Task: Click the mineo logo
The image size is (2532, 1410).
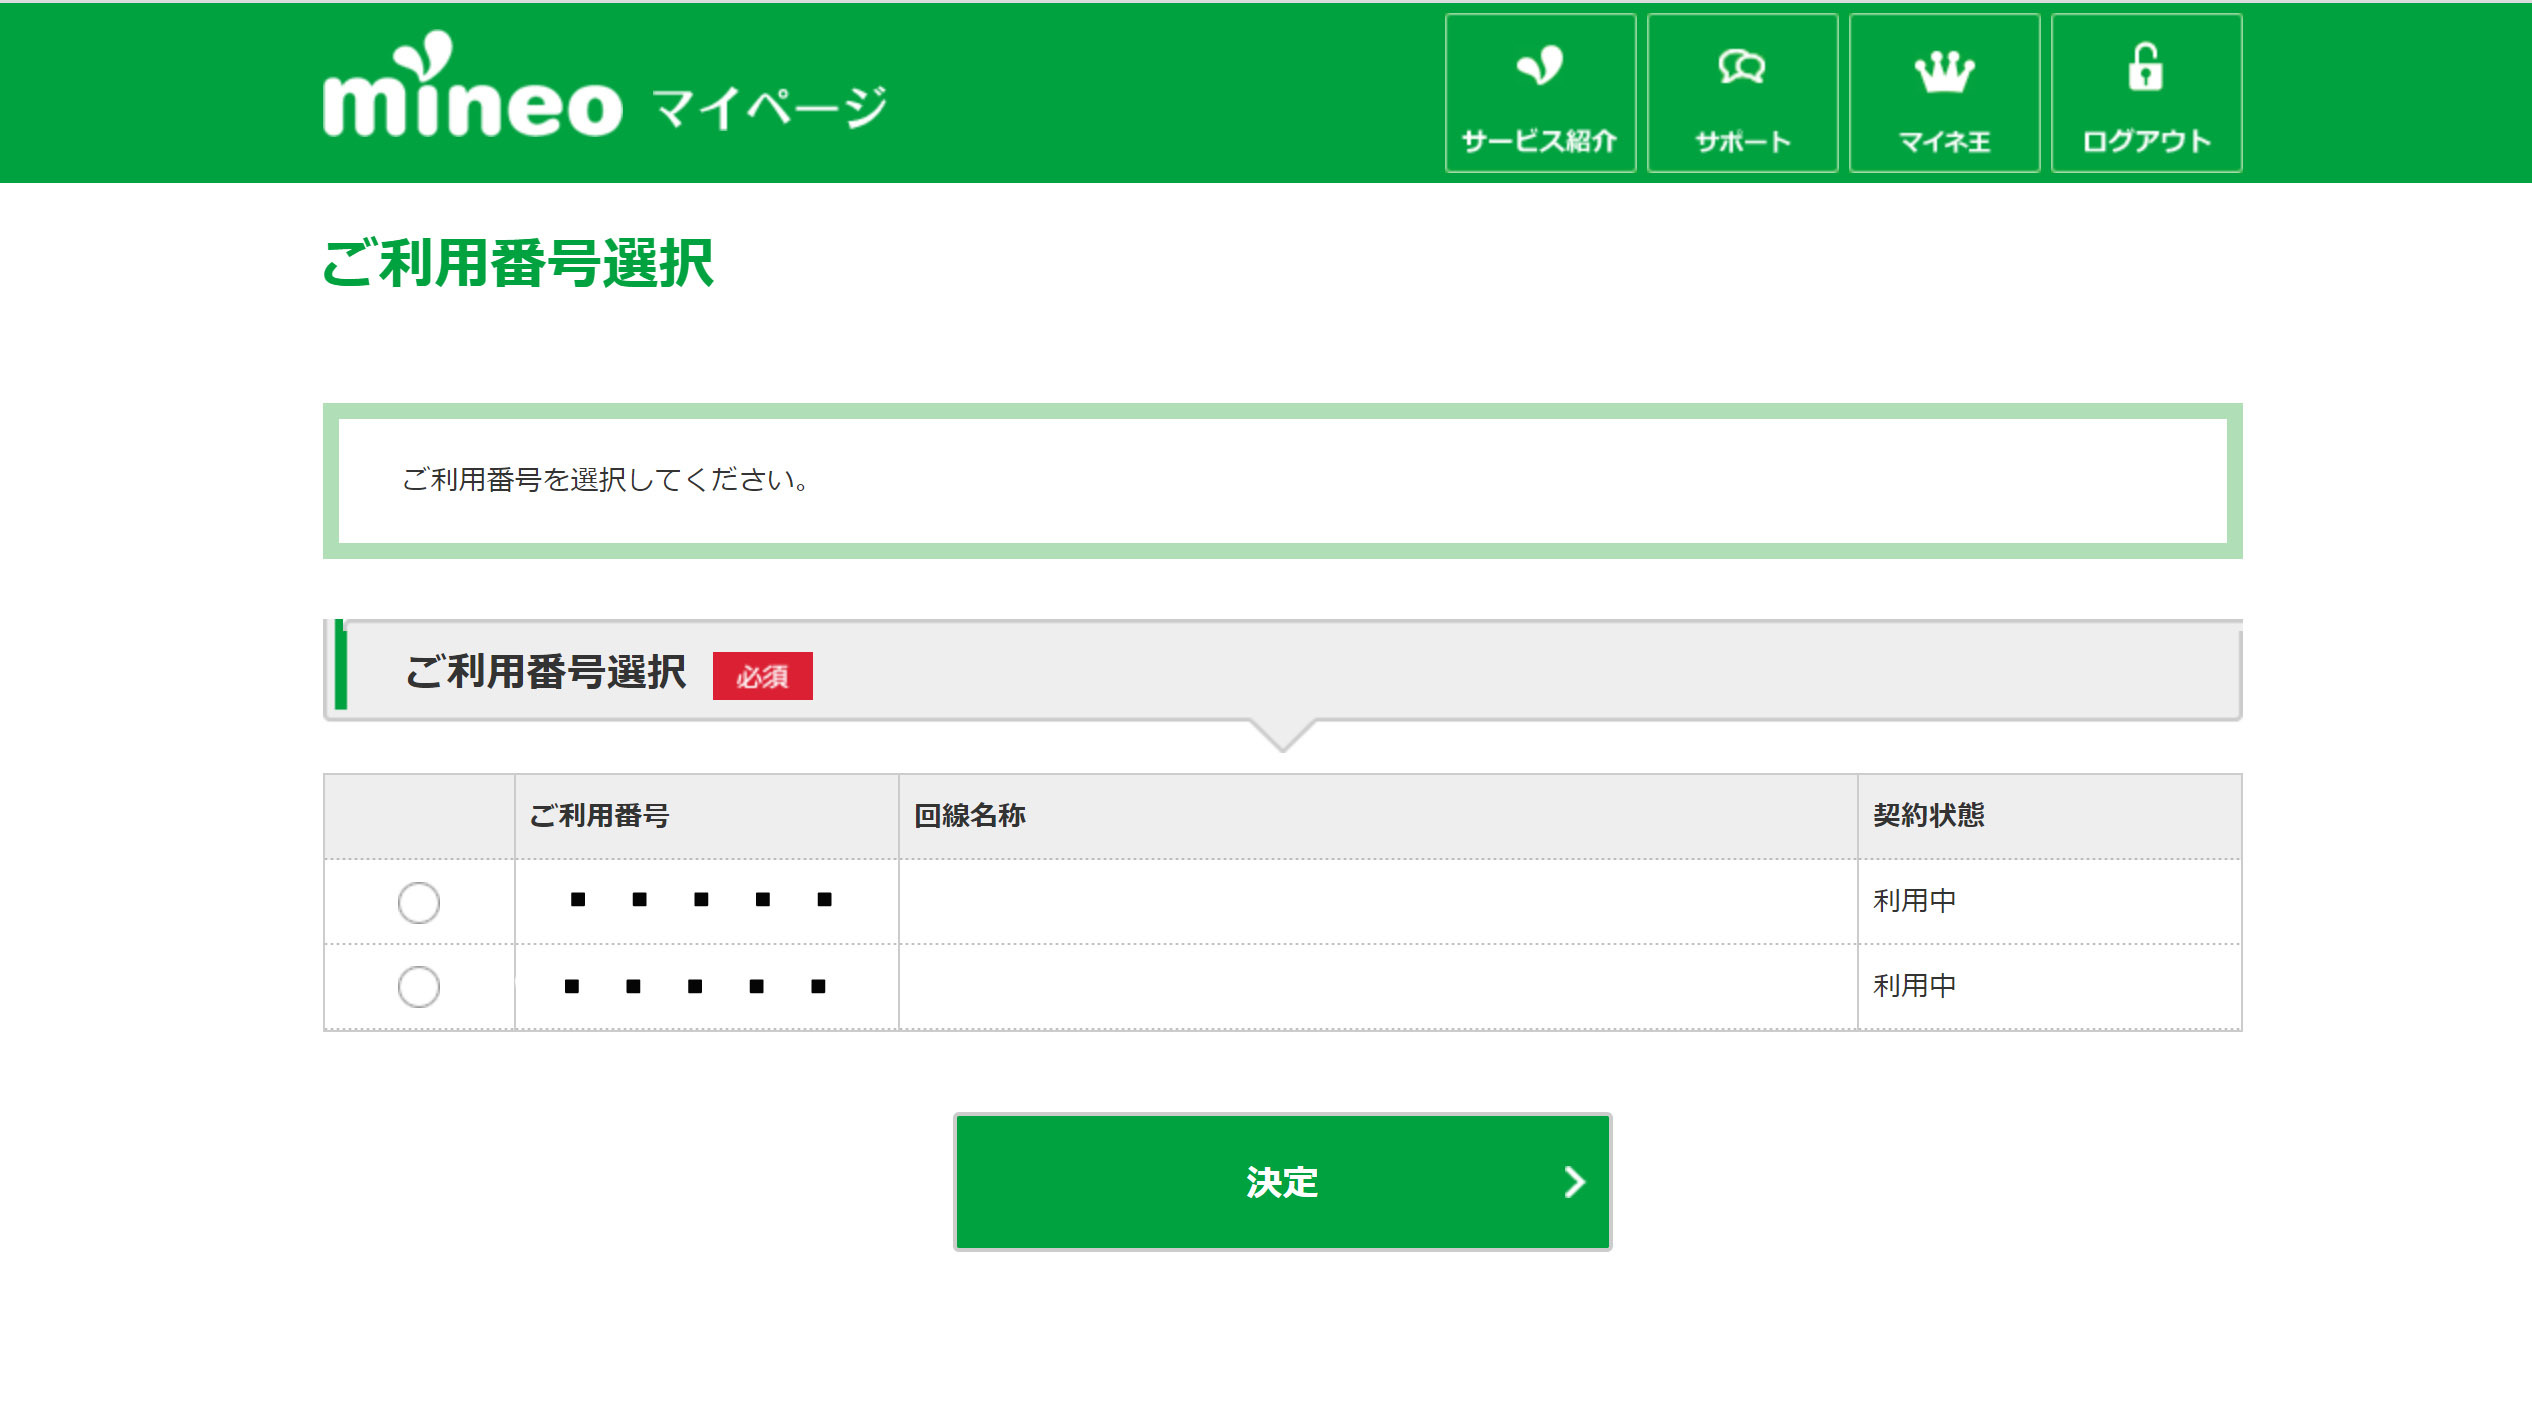Action: (x=472, y=90)
